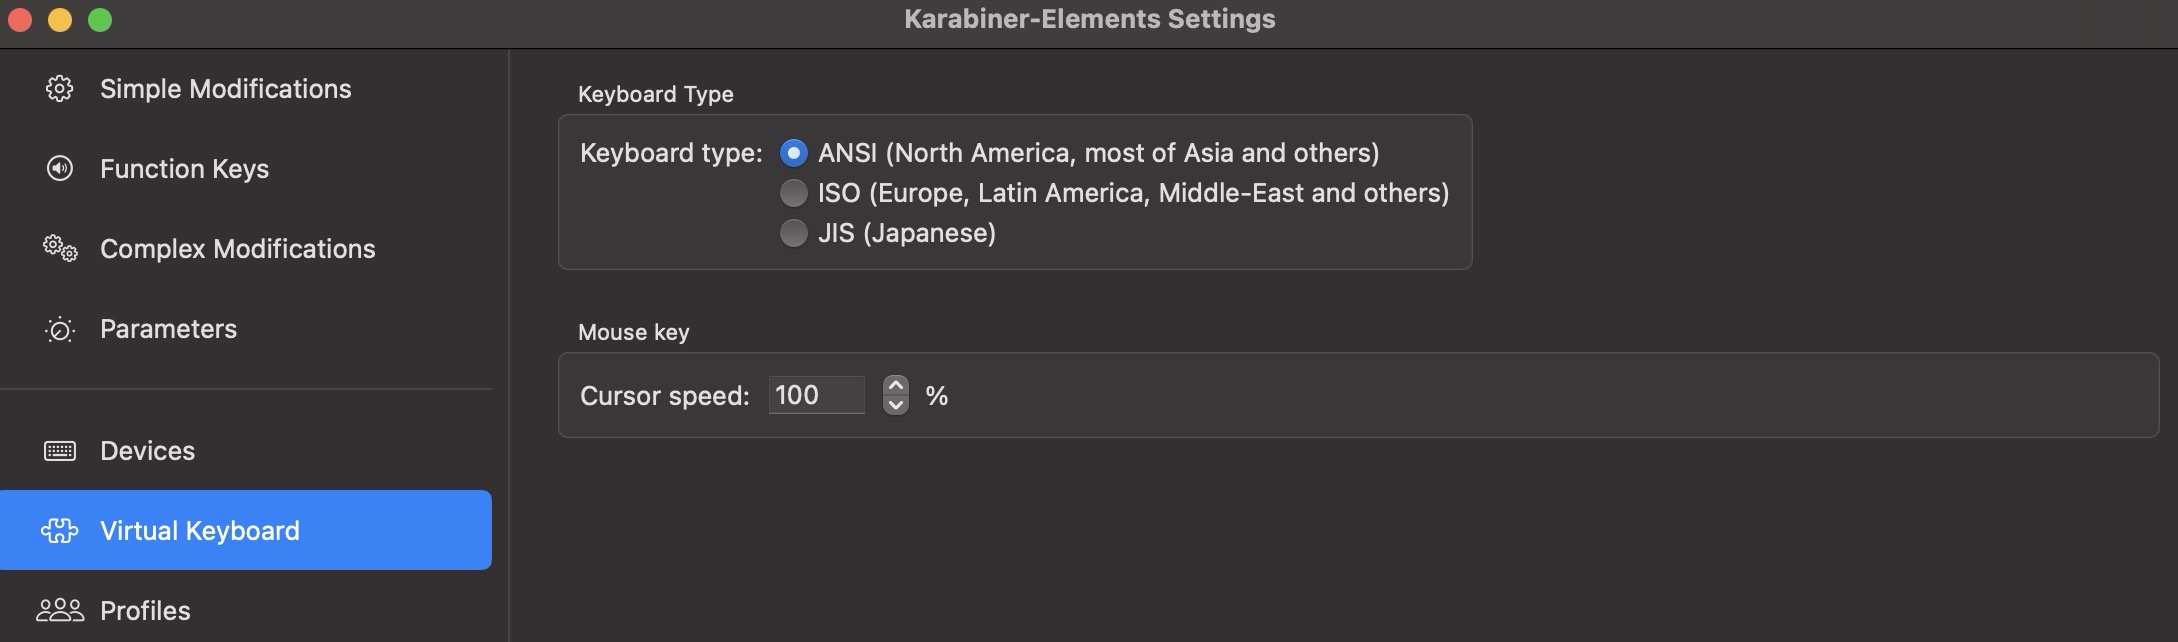Minimize the settings window with the yellow button
Viewport: 2178px width, 642px height.
60,20
